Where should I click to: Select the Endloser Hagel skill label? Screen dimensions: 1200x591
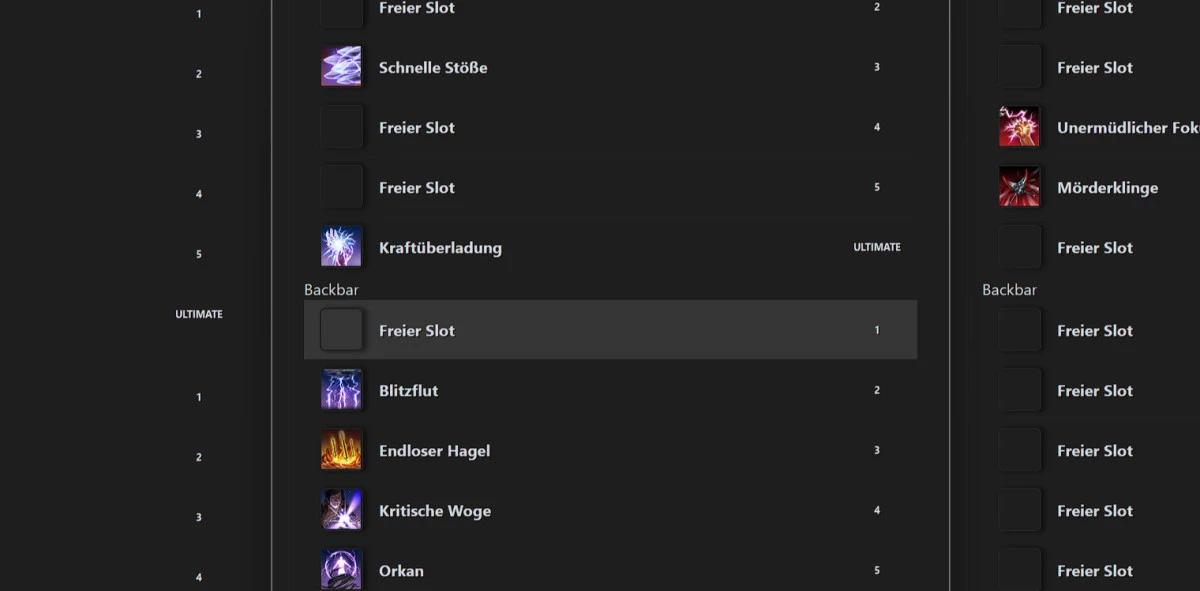(x=434, y=451)
